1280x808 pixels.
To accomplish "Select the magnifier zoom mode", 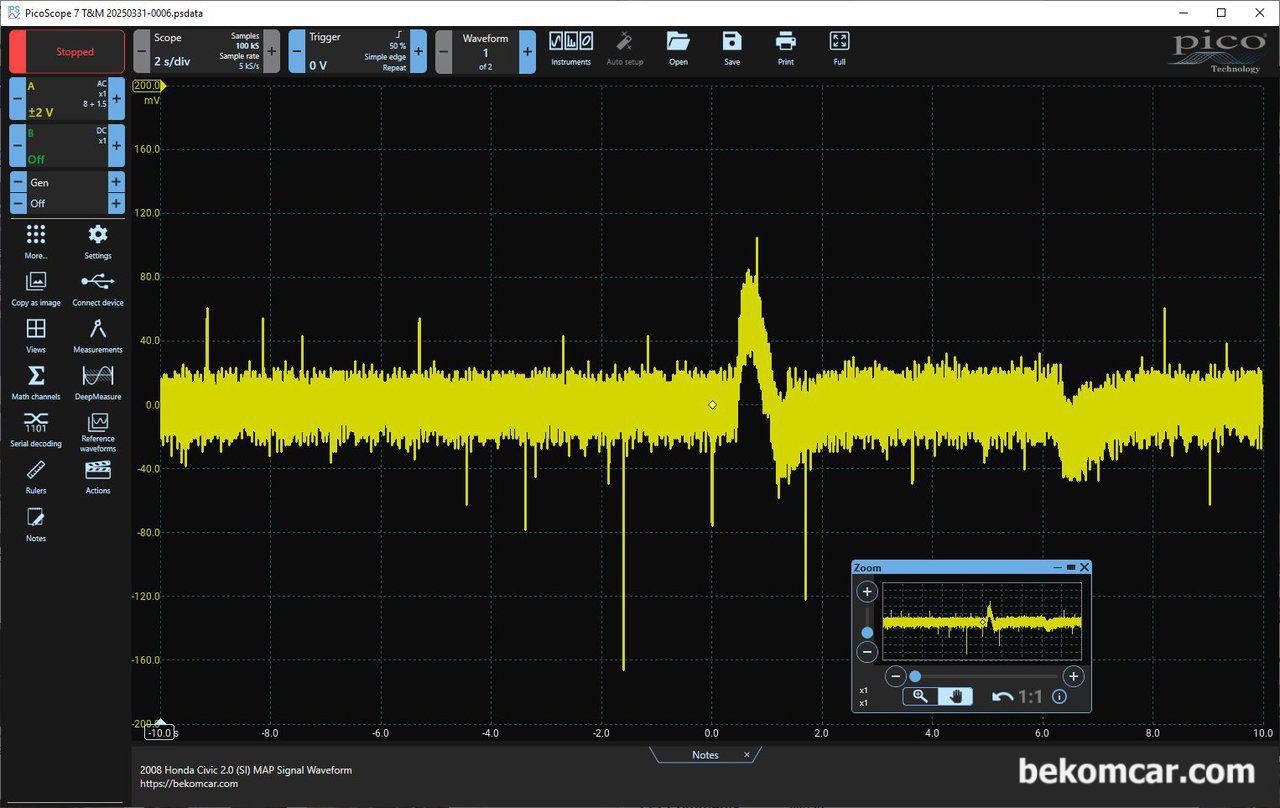I will (x=920, y=697).
